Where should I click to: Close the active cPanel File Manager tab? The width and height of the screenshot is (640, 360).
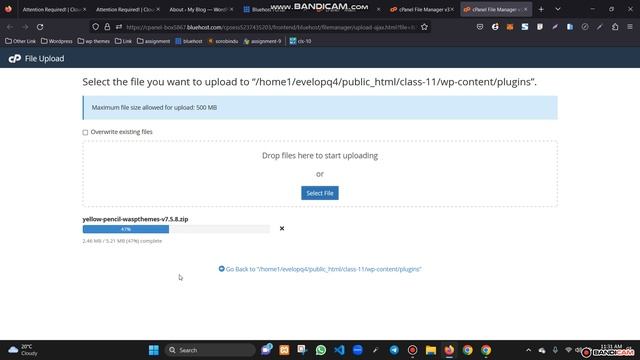pos(525,9)
